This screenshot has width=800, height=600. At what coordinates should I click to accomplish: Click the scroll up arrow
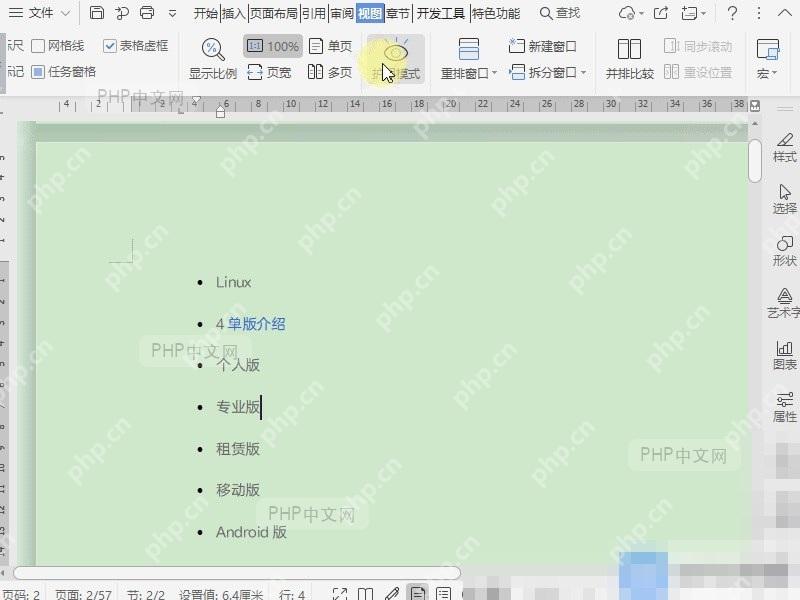(x=755, y=124)
